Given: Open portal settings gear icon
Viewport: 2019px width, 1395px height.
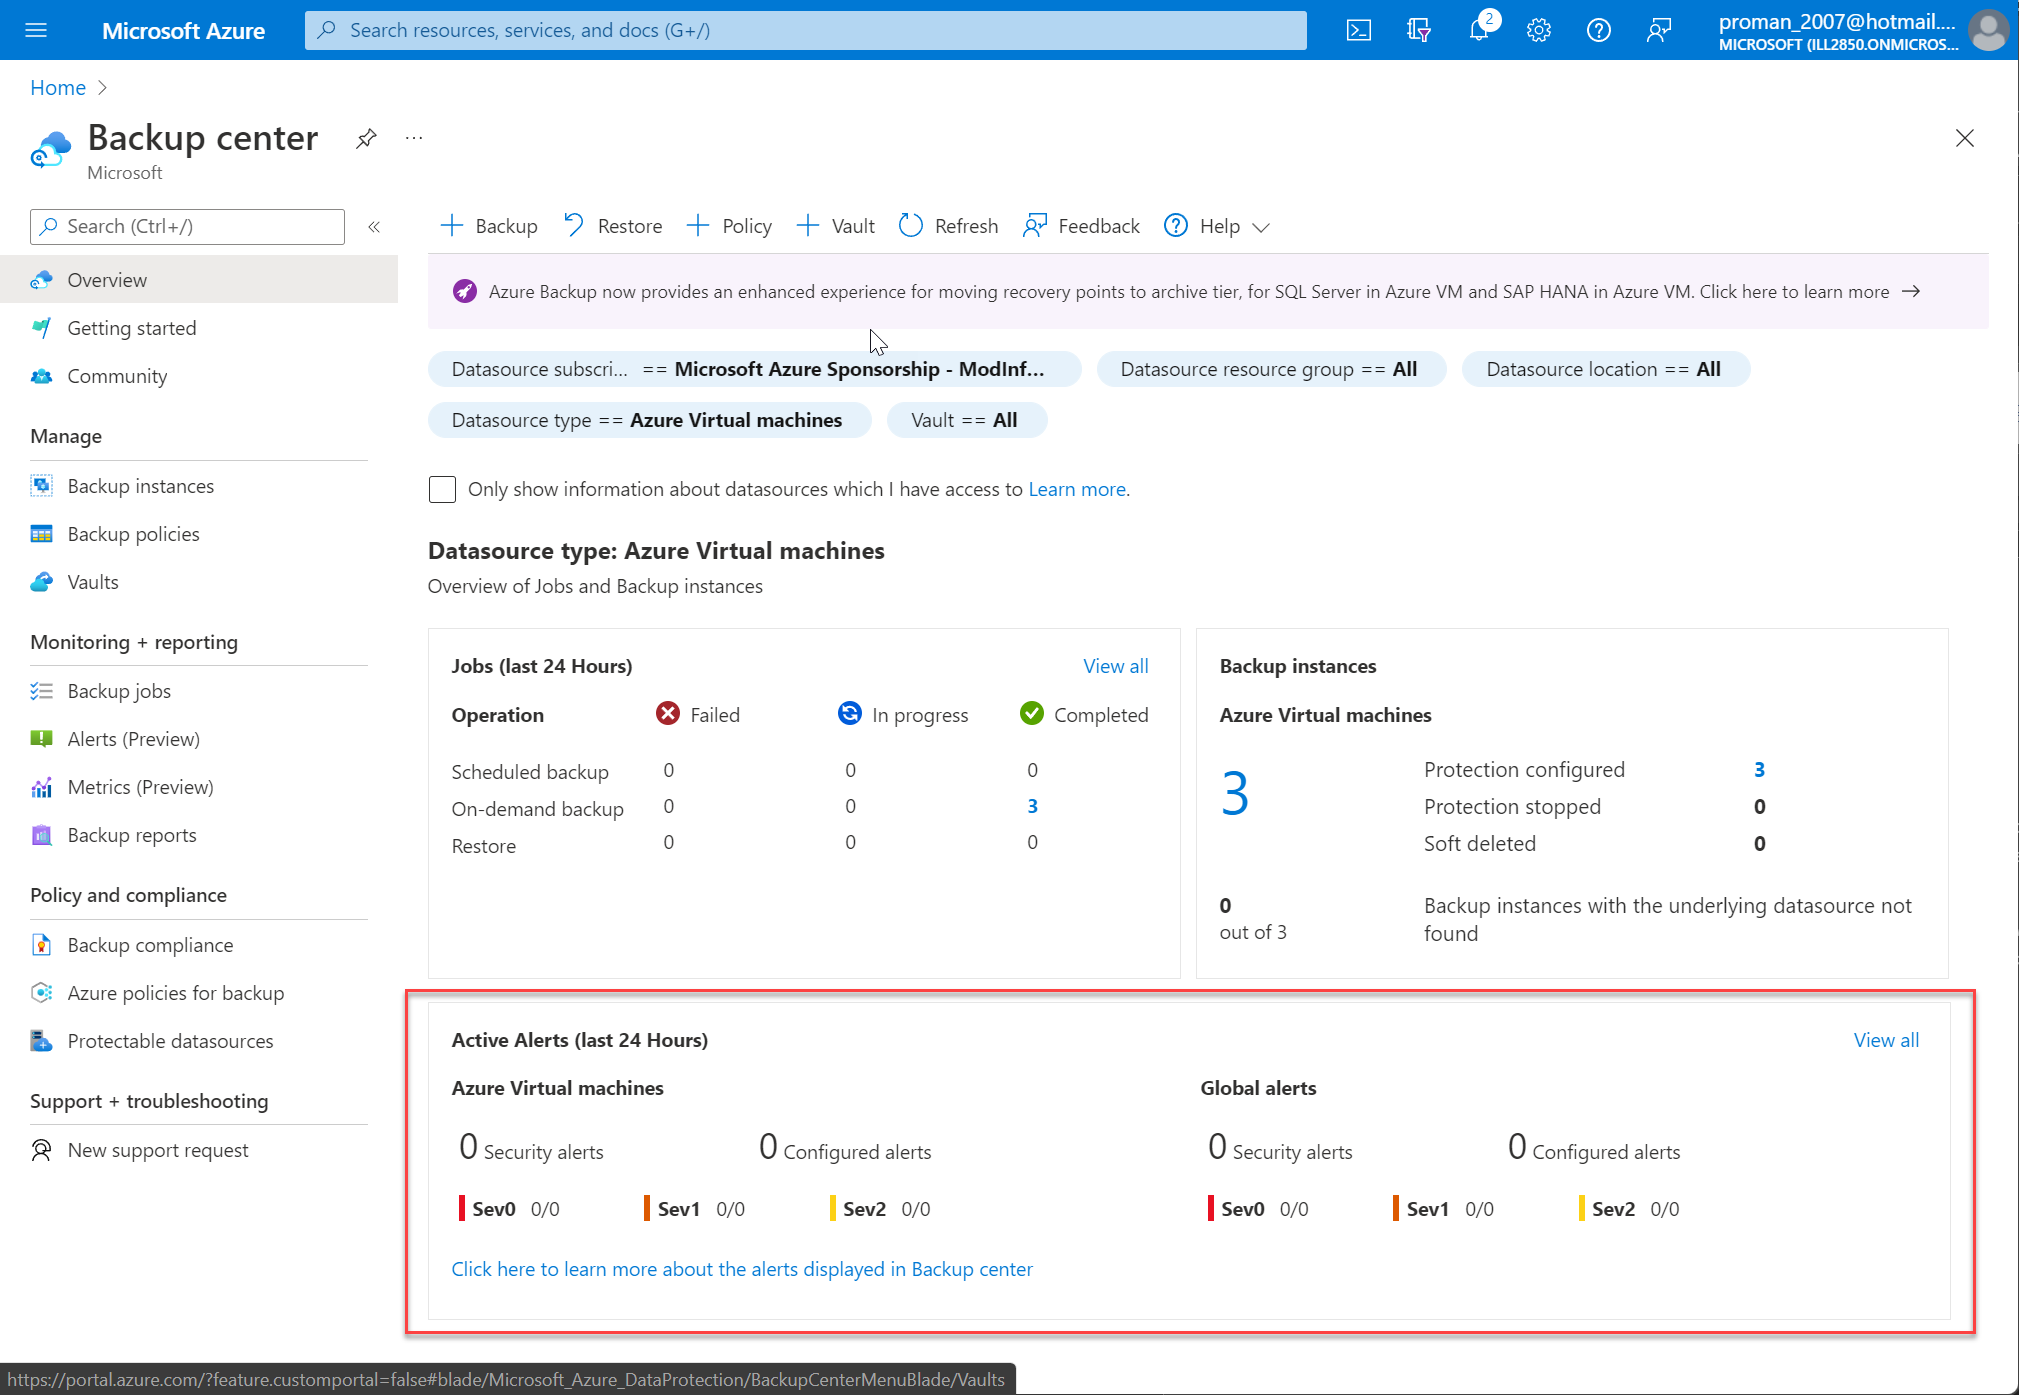Looking at the screenshot, I should tap(1538, 30).
